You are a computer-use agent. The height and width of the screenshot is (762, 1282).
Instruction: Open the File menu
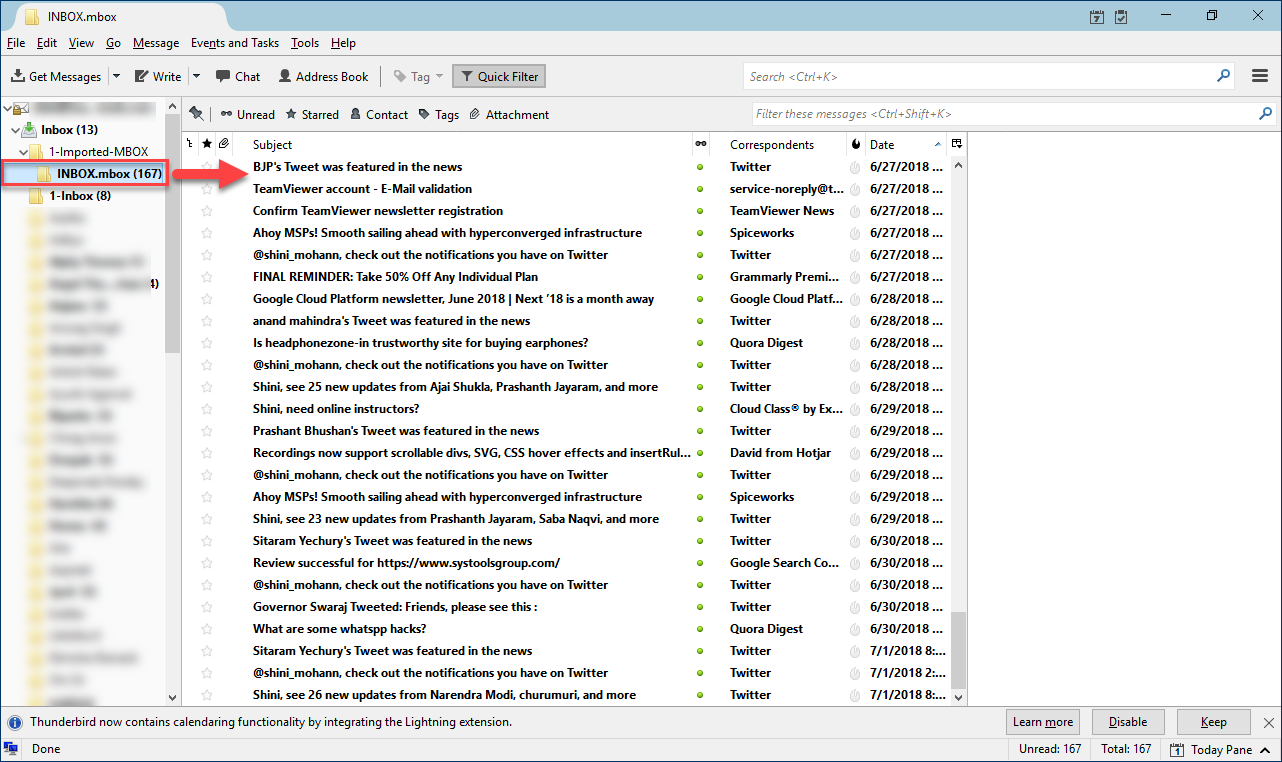tap(15, 43)
